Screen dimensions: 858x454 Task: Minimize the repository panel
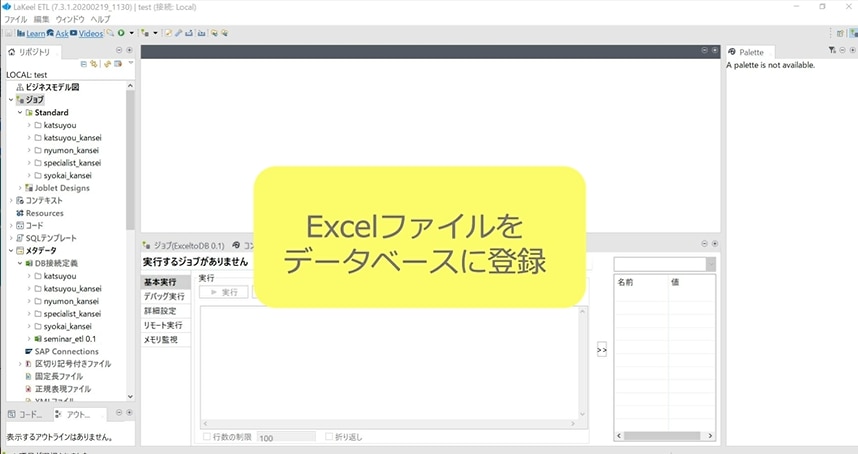(117, 50)
